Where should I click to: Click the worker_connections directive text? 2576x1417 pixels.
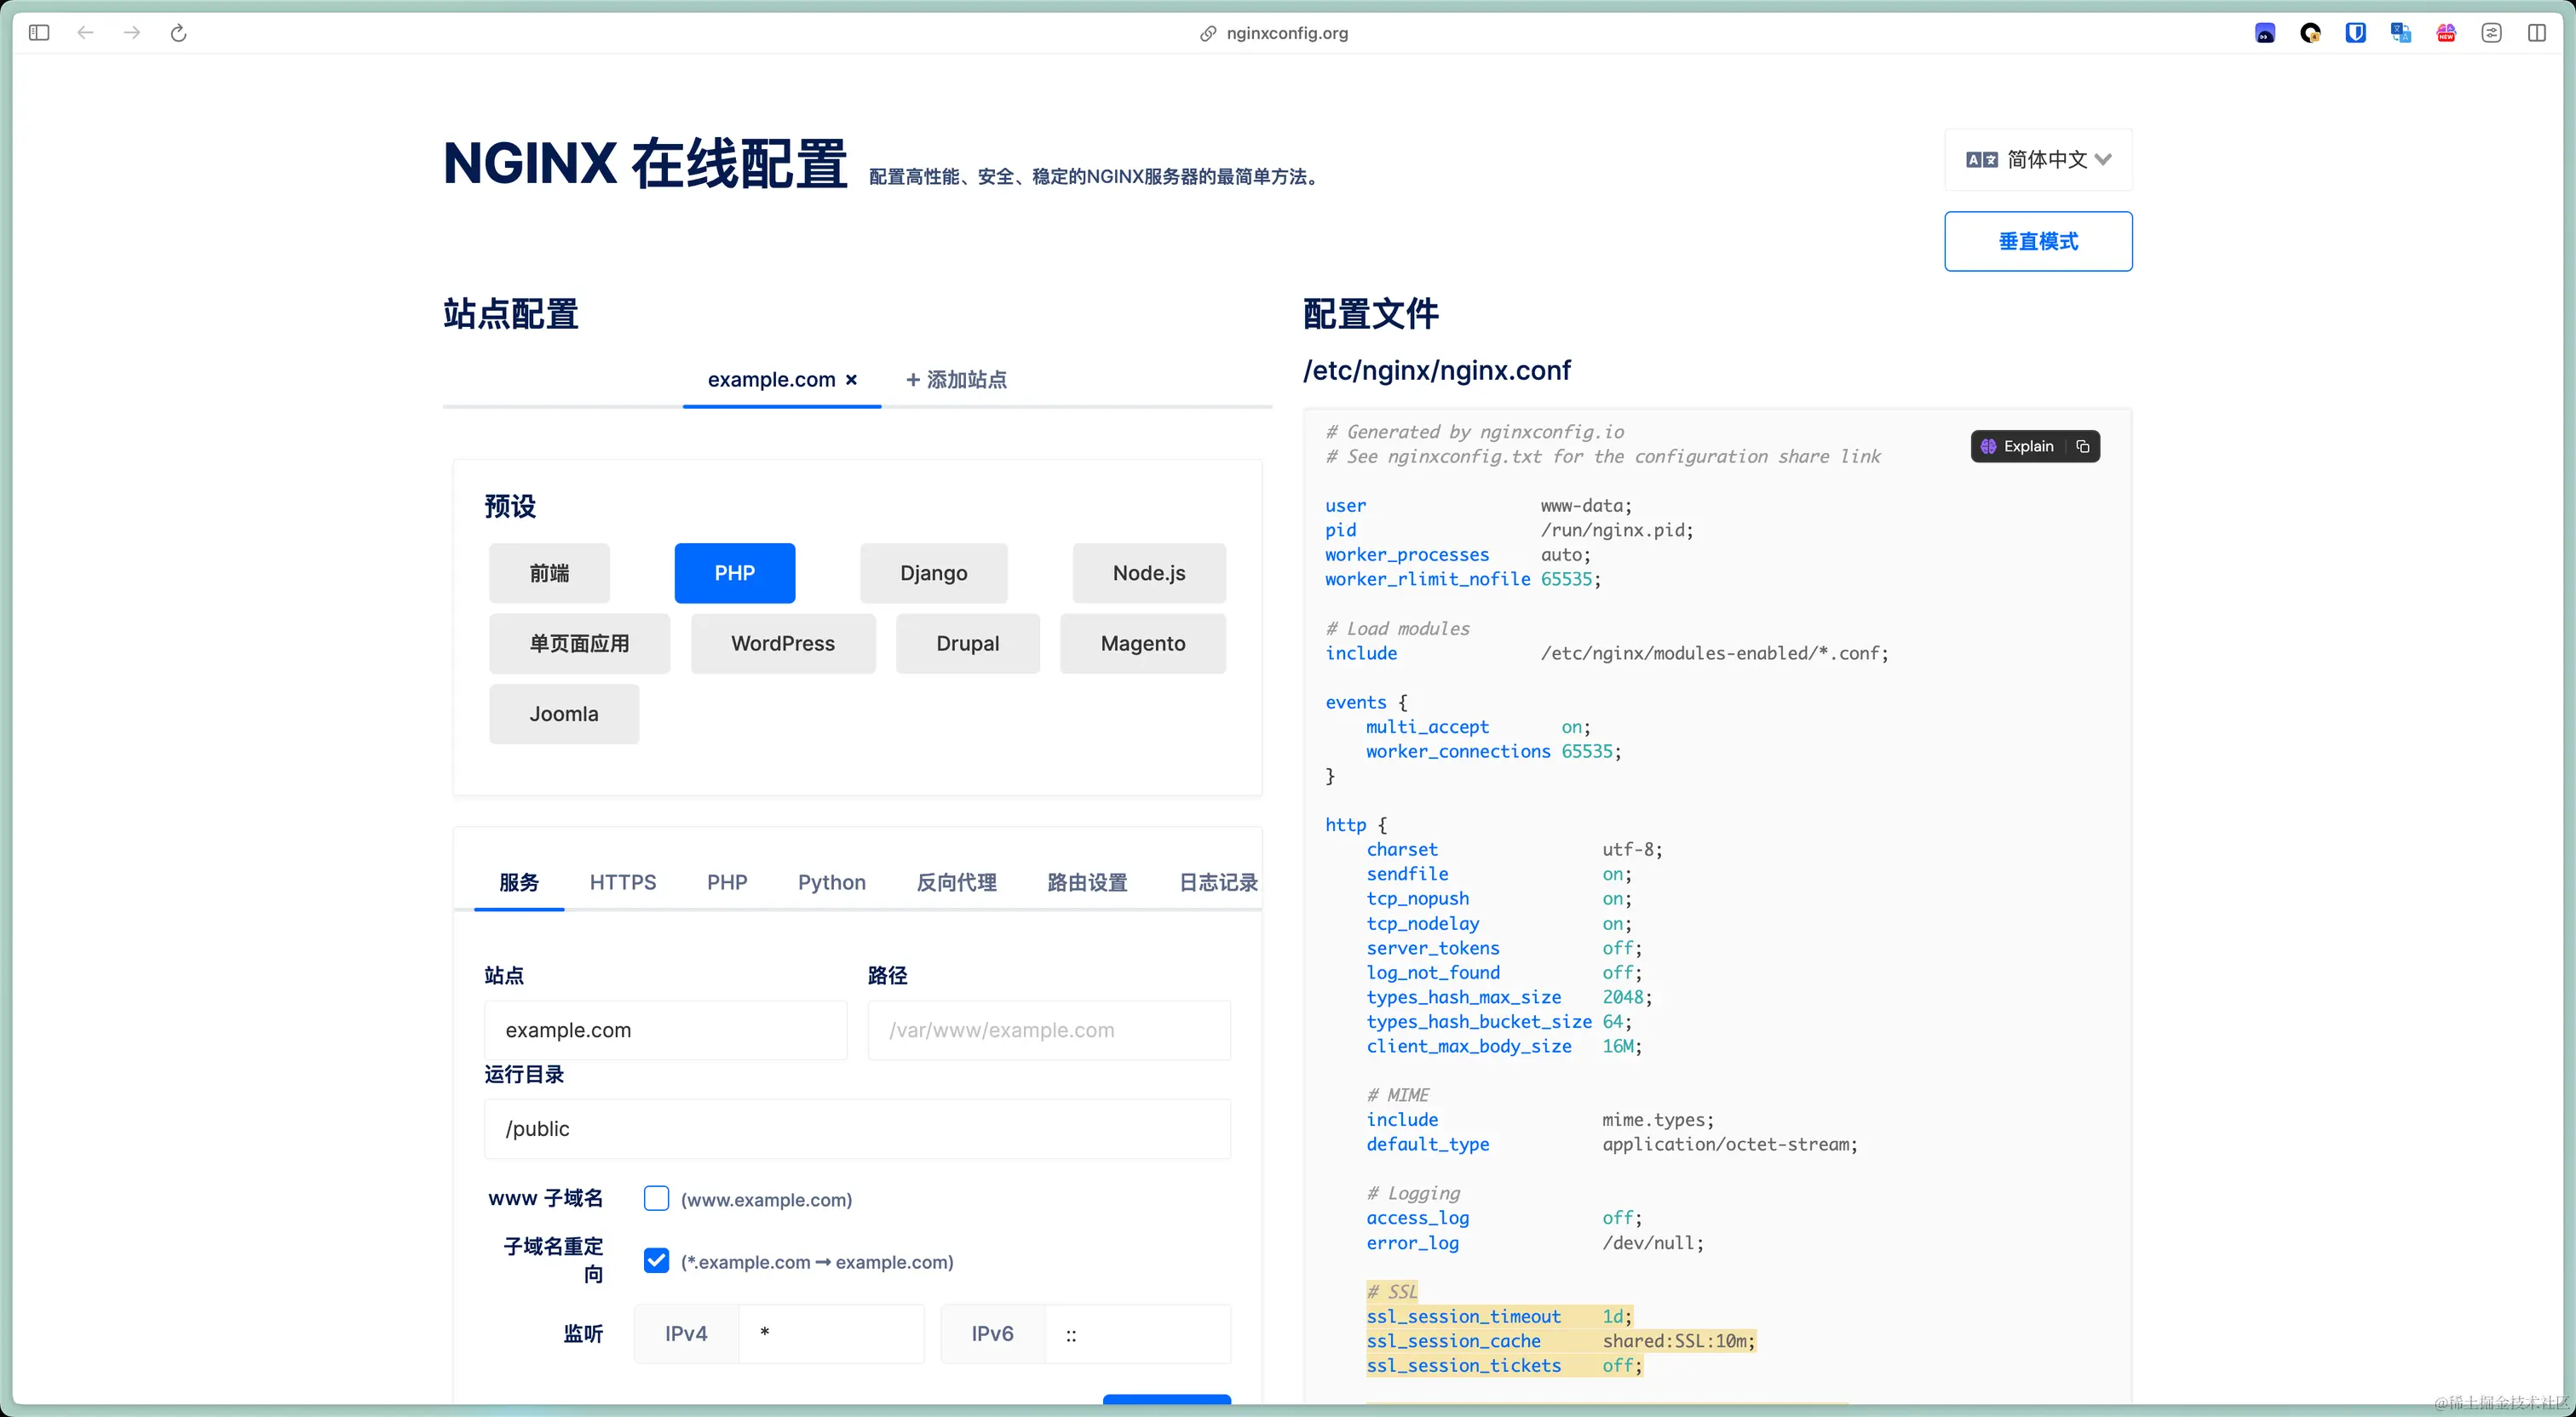1459,751
